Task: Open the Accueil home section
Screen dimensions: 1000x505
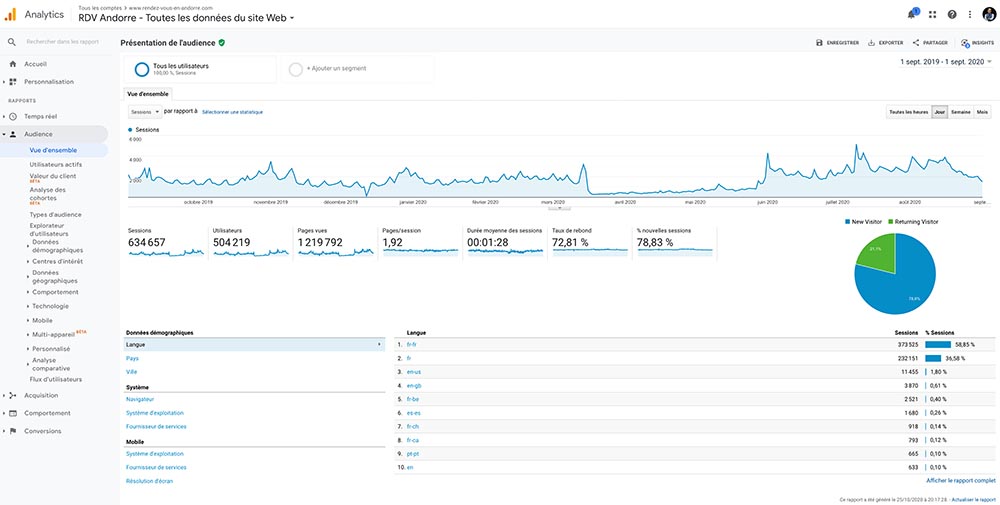Action: [35, 64]
